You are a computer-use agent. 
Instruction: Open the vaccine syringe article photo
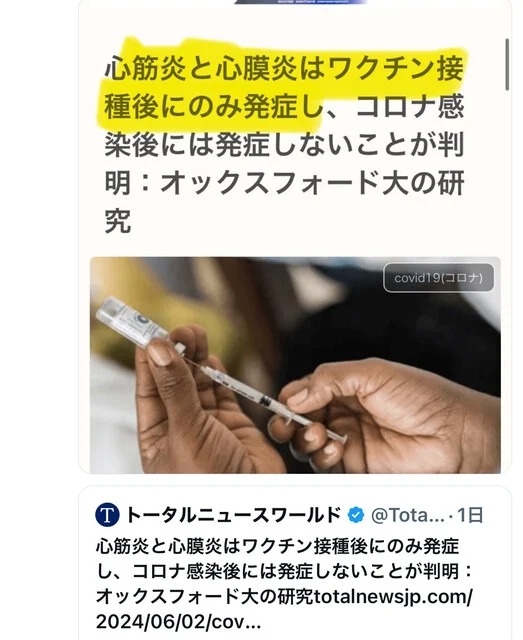tap(295, 365)
